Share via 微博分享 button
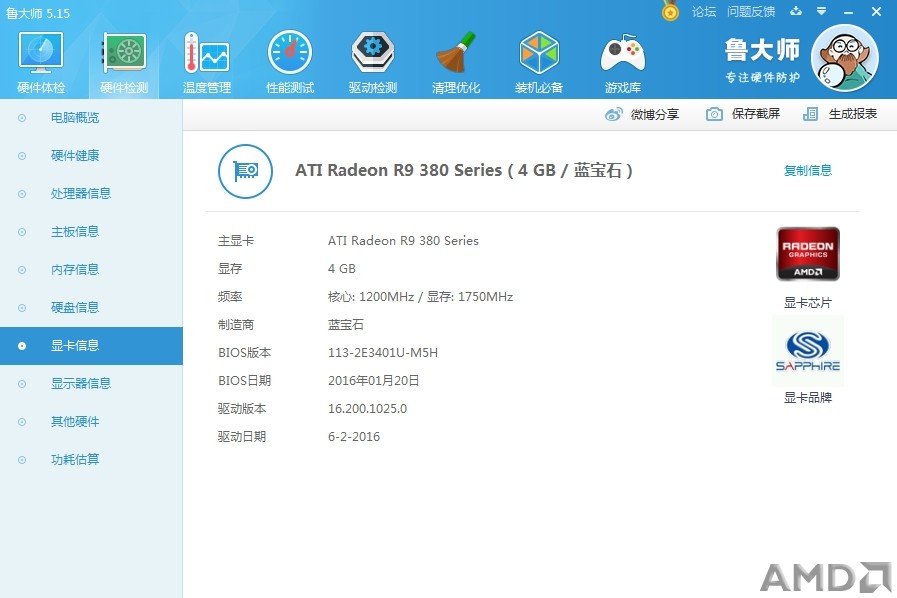This screenshot has height=598, width=897. click(642, 114)
